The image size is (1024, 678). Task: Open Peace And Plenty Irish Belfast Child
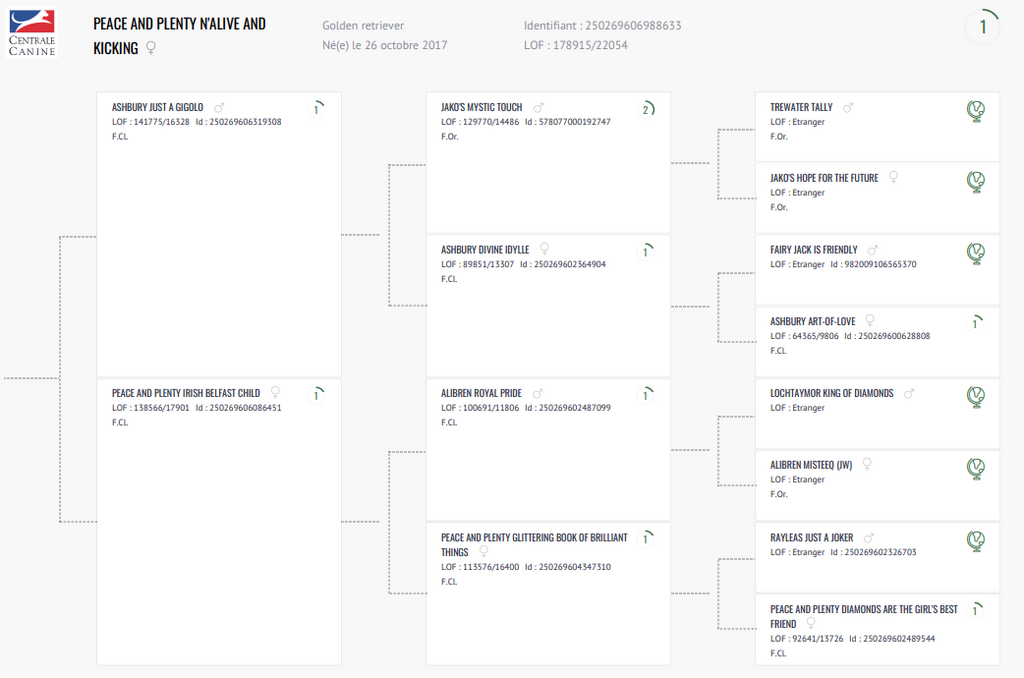[x=186, y=393]
